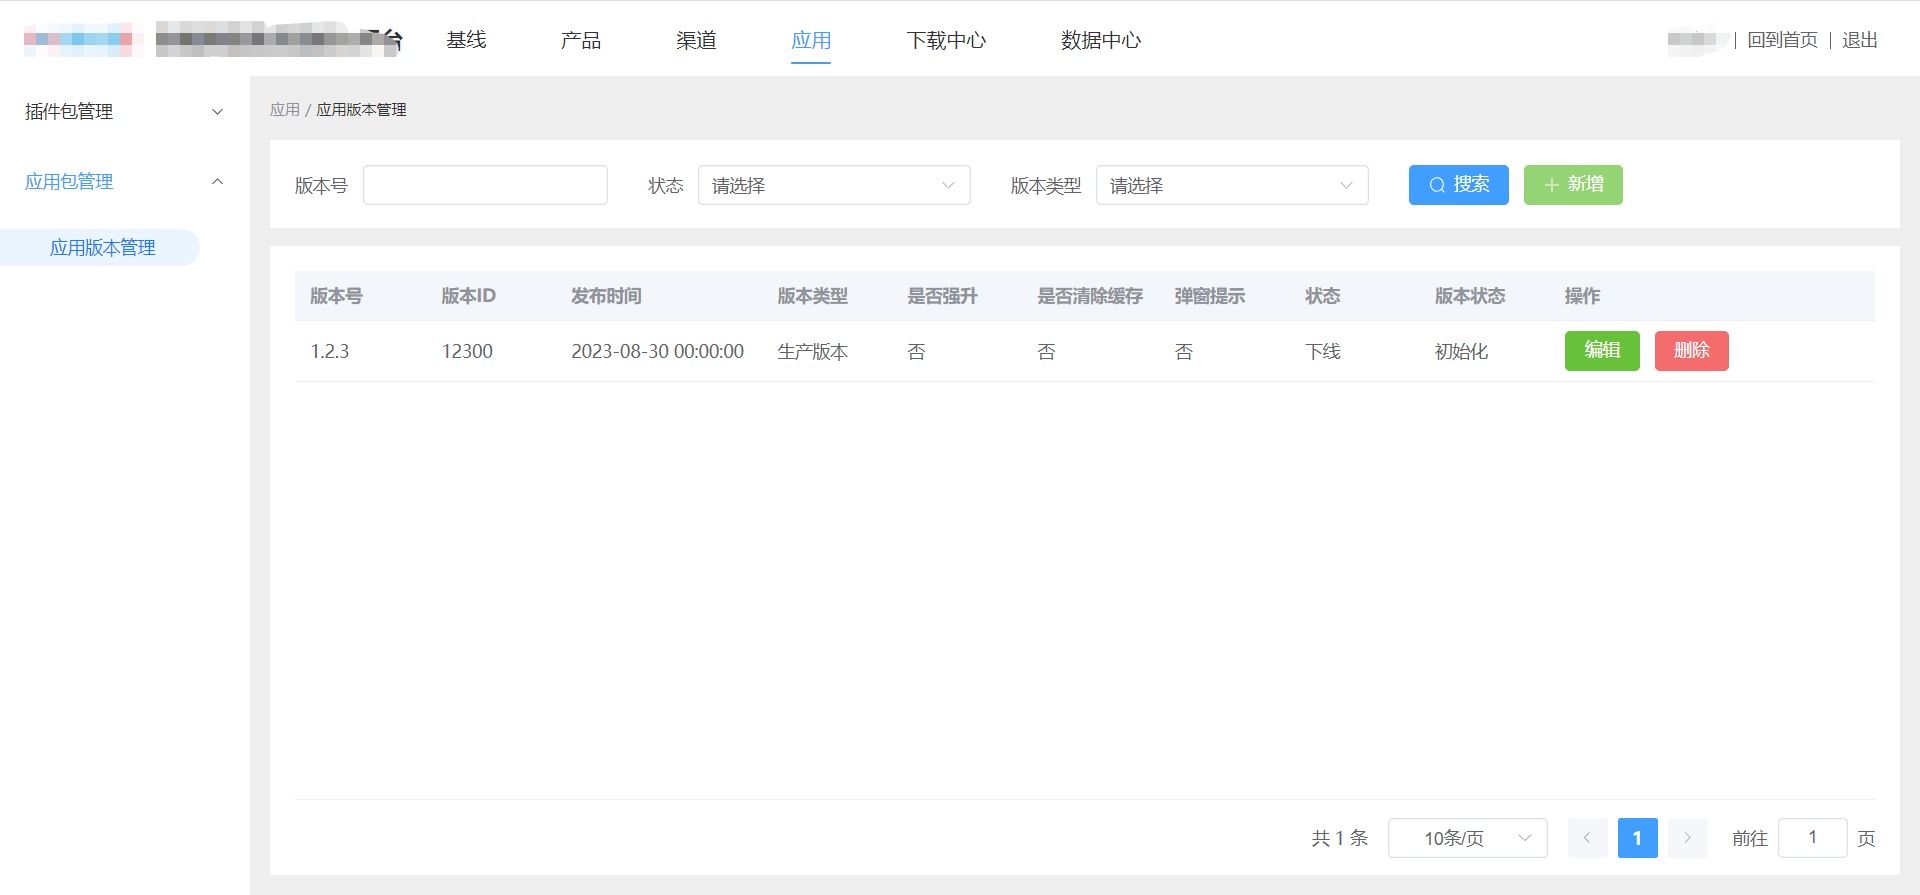
Task: Select page 1 in pagination
Action: (x=1638, y=838)
